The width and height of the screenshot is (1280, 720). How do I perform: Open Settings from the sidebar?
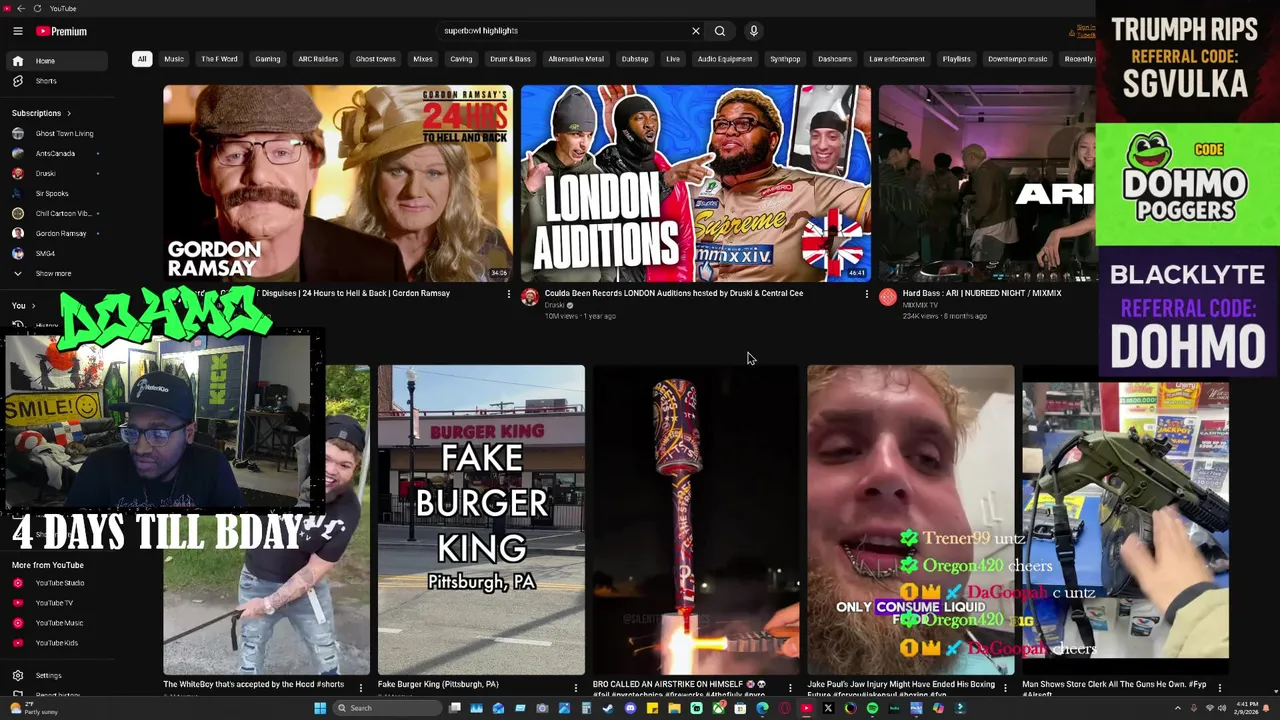pos(57,676)
